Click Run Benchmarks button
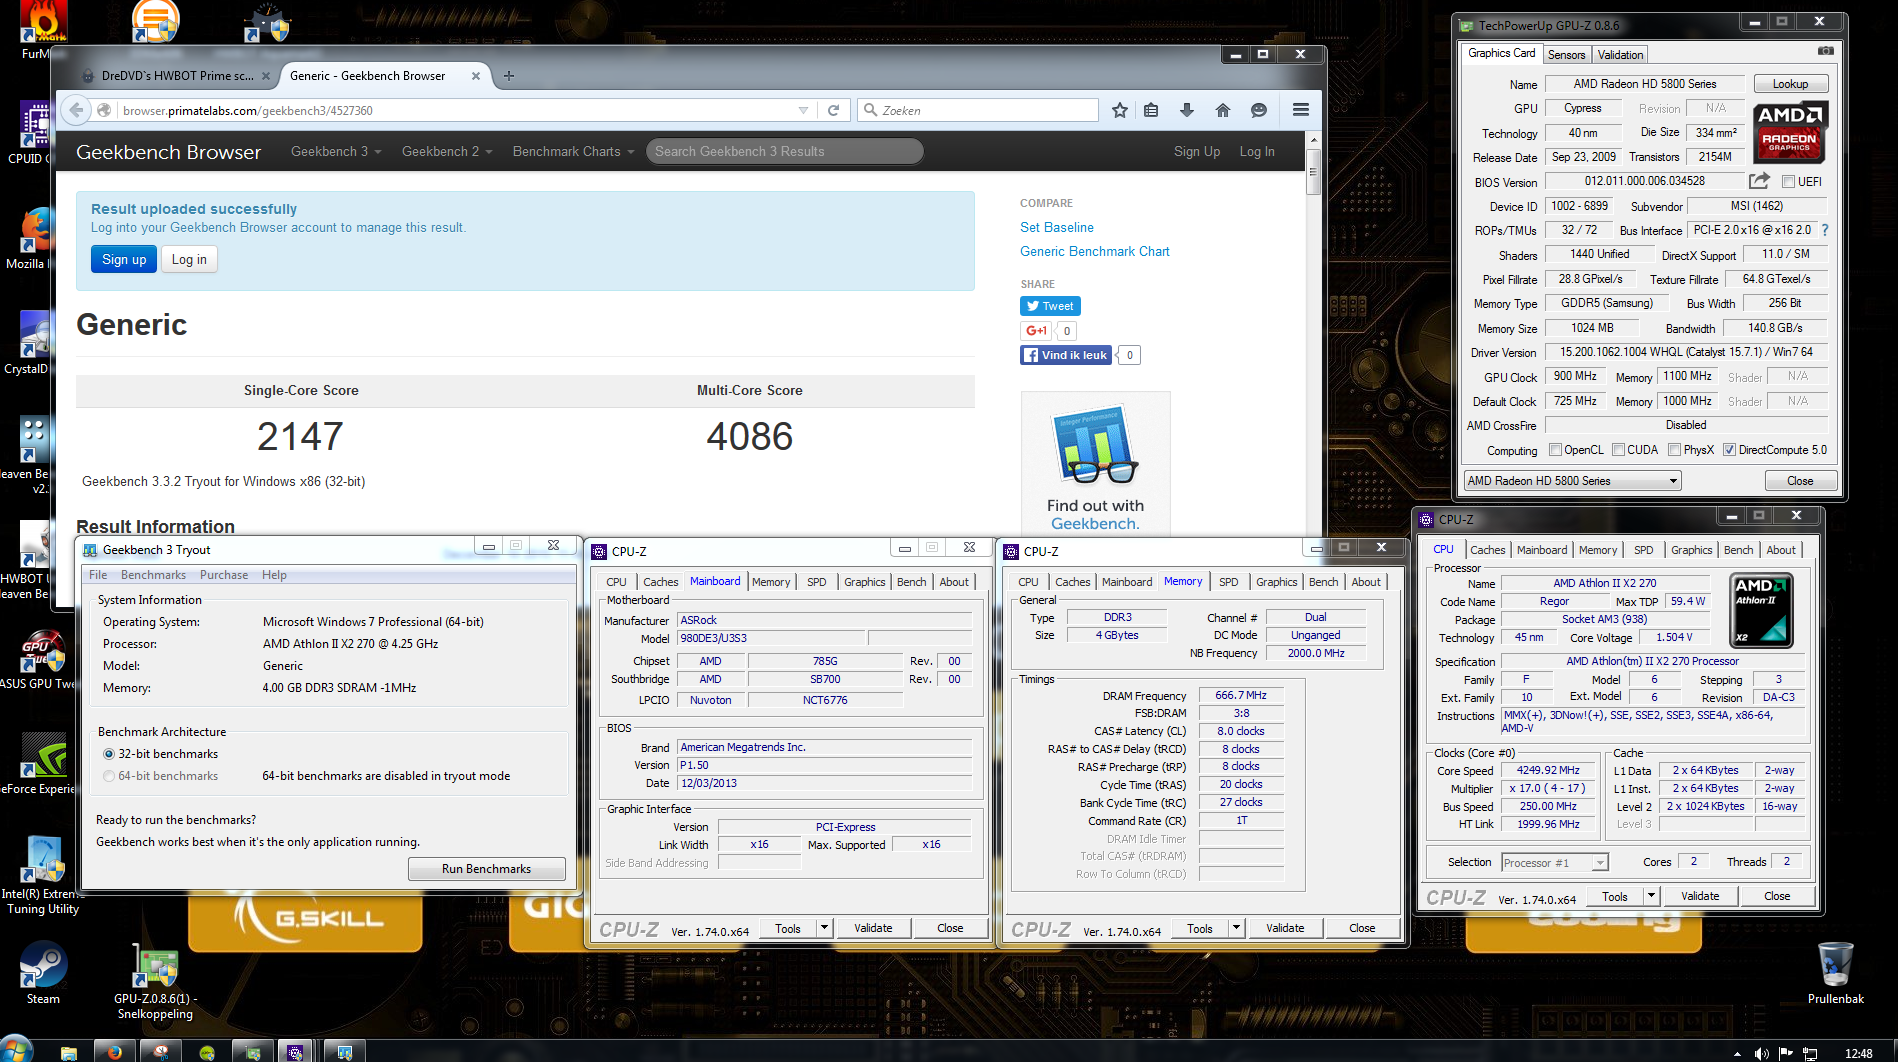This screenshot has width=1898, height=1062. coord(486,869)
